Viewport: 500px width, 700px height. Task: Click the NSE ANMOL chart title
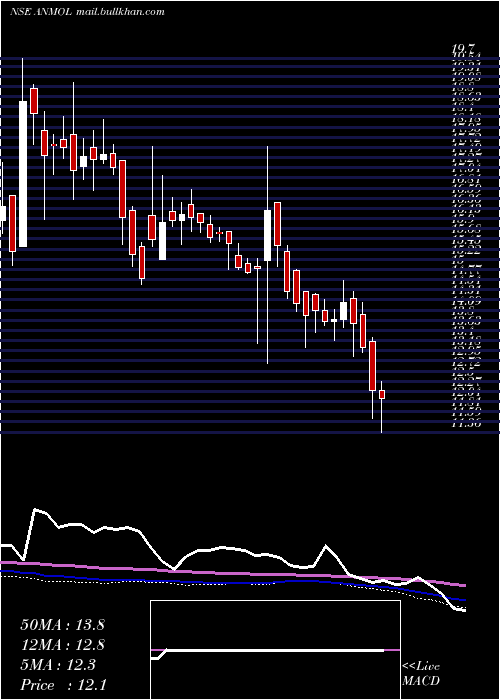click(x=40, y=12)
